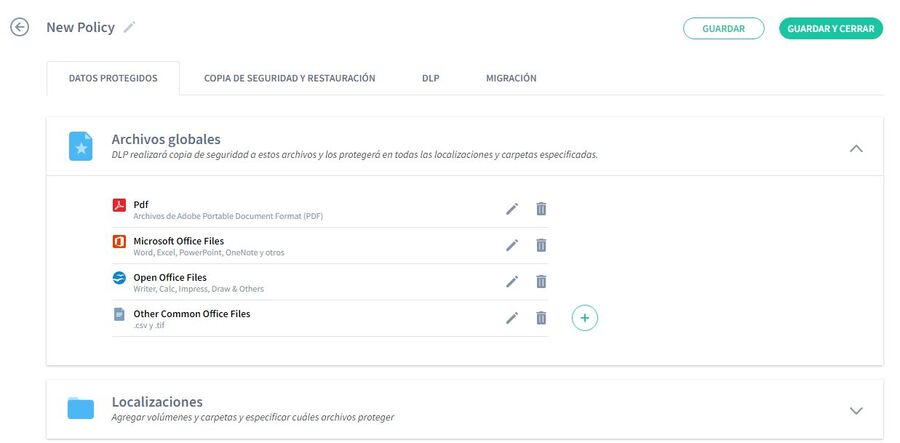
Task: Select the Localizaciones folder icon
Action: pos(80,408)
